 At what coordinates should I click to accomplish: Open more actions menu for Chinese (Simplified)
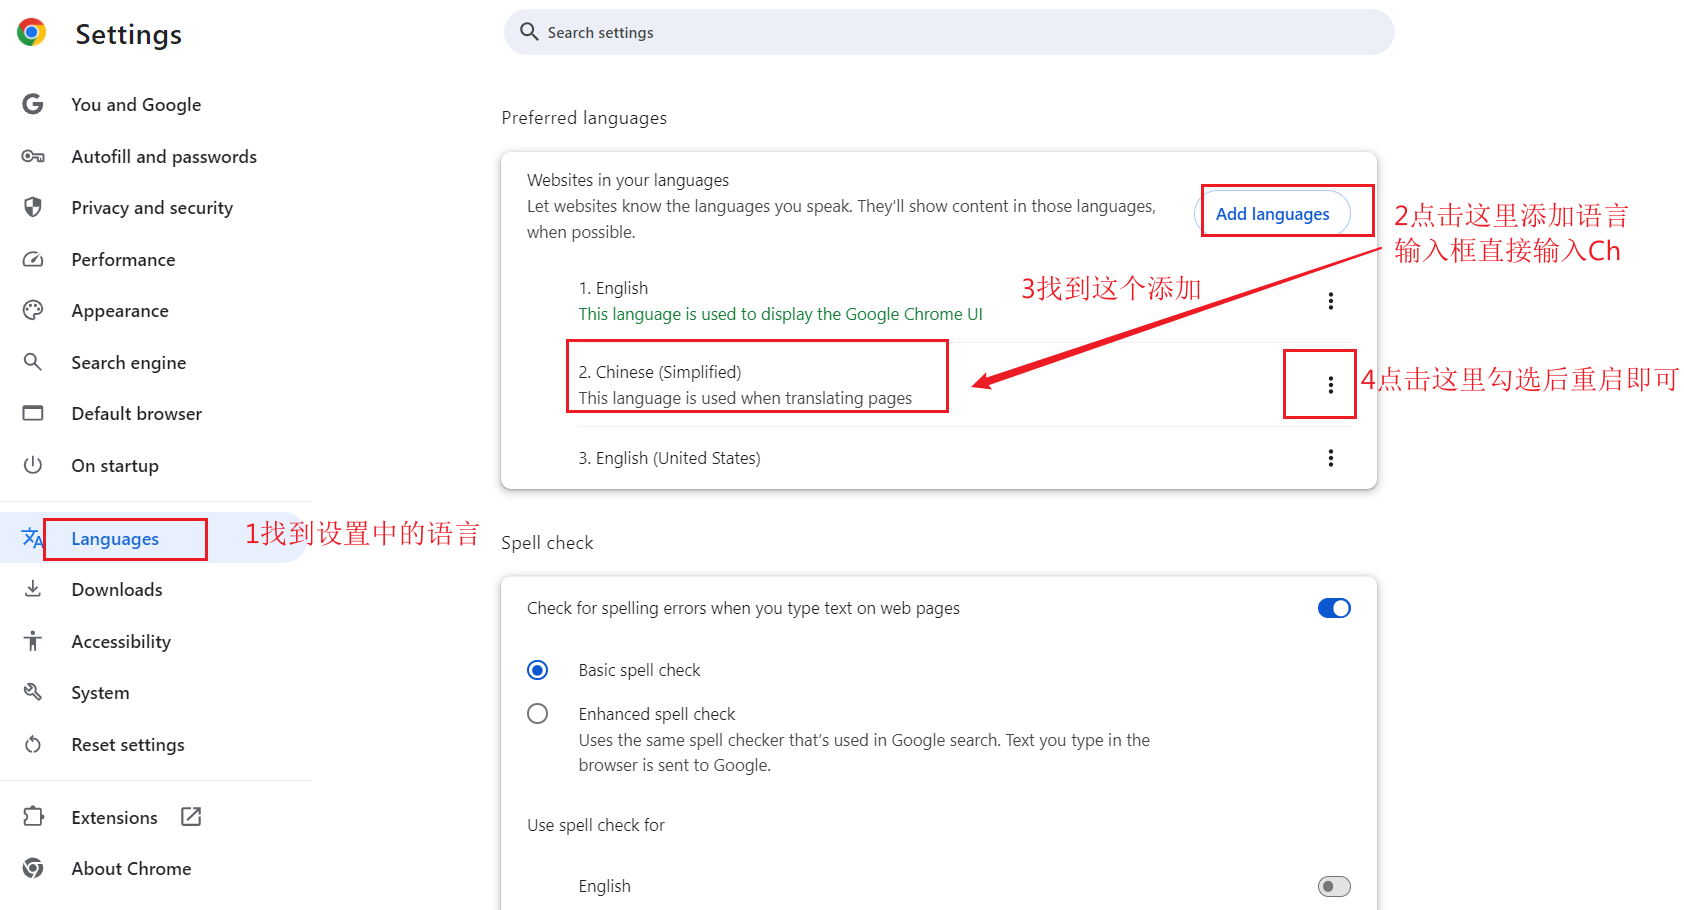click(1330, 385)
